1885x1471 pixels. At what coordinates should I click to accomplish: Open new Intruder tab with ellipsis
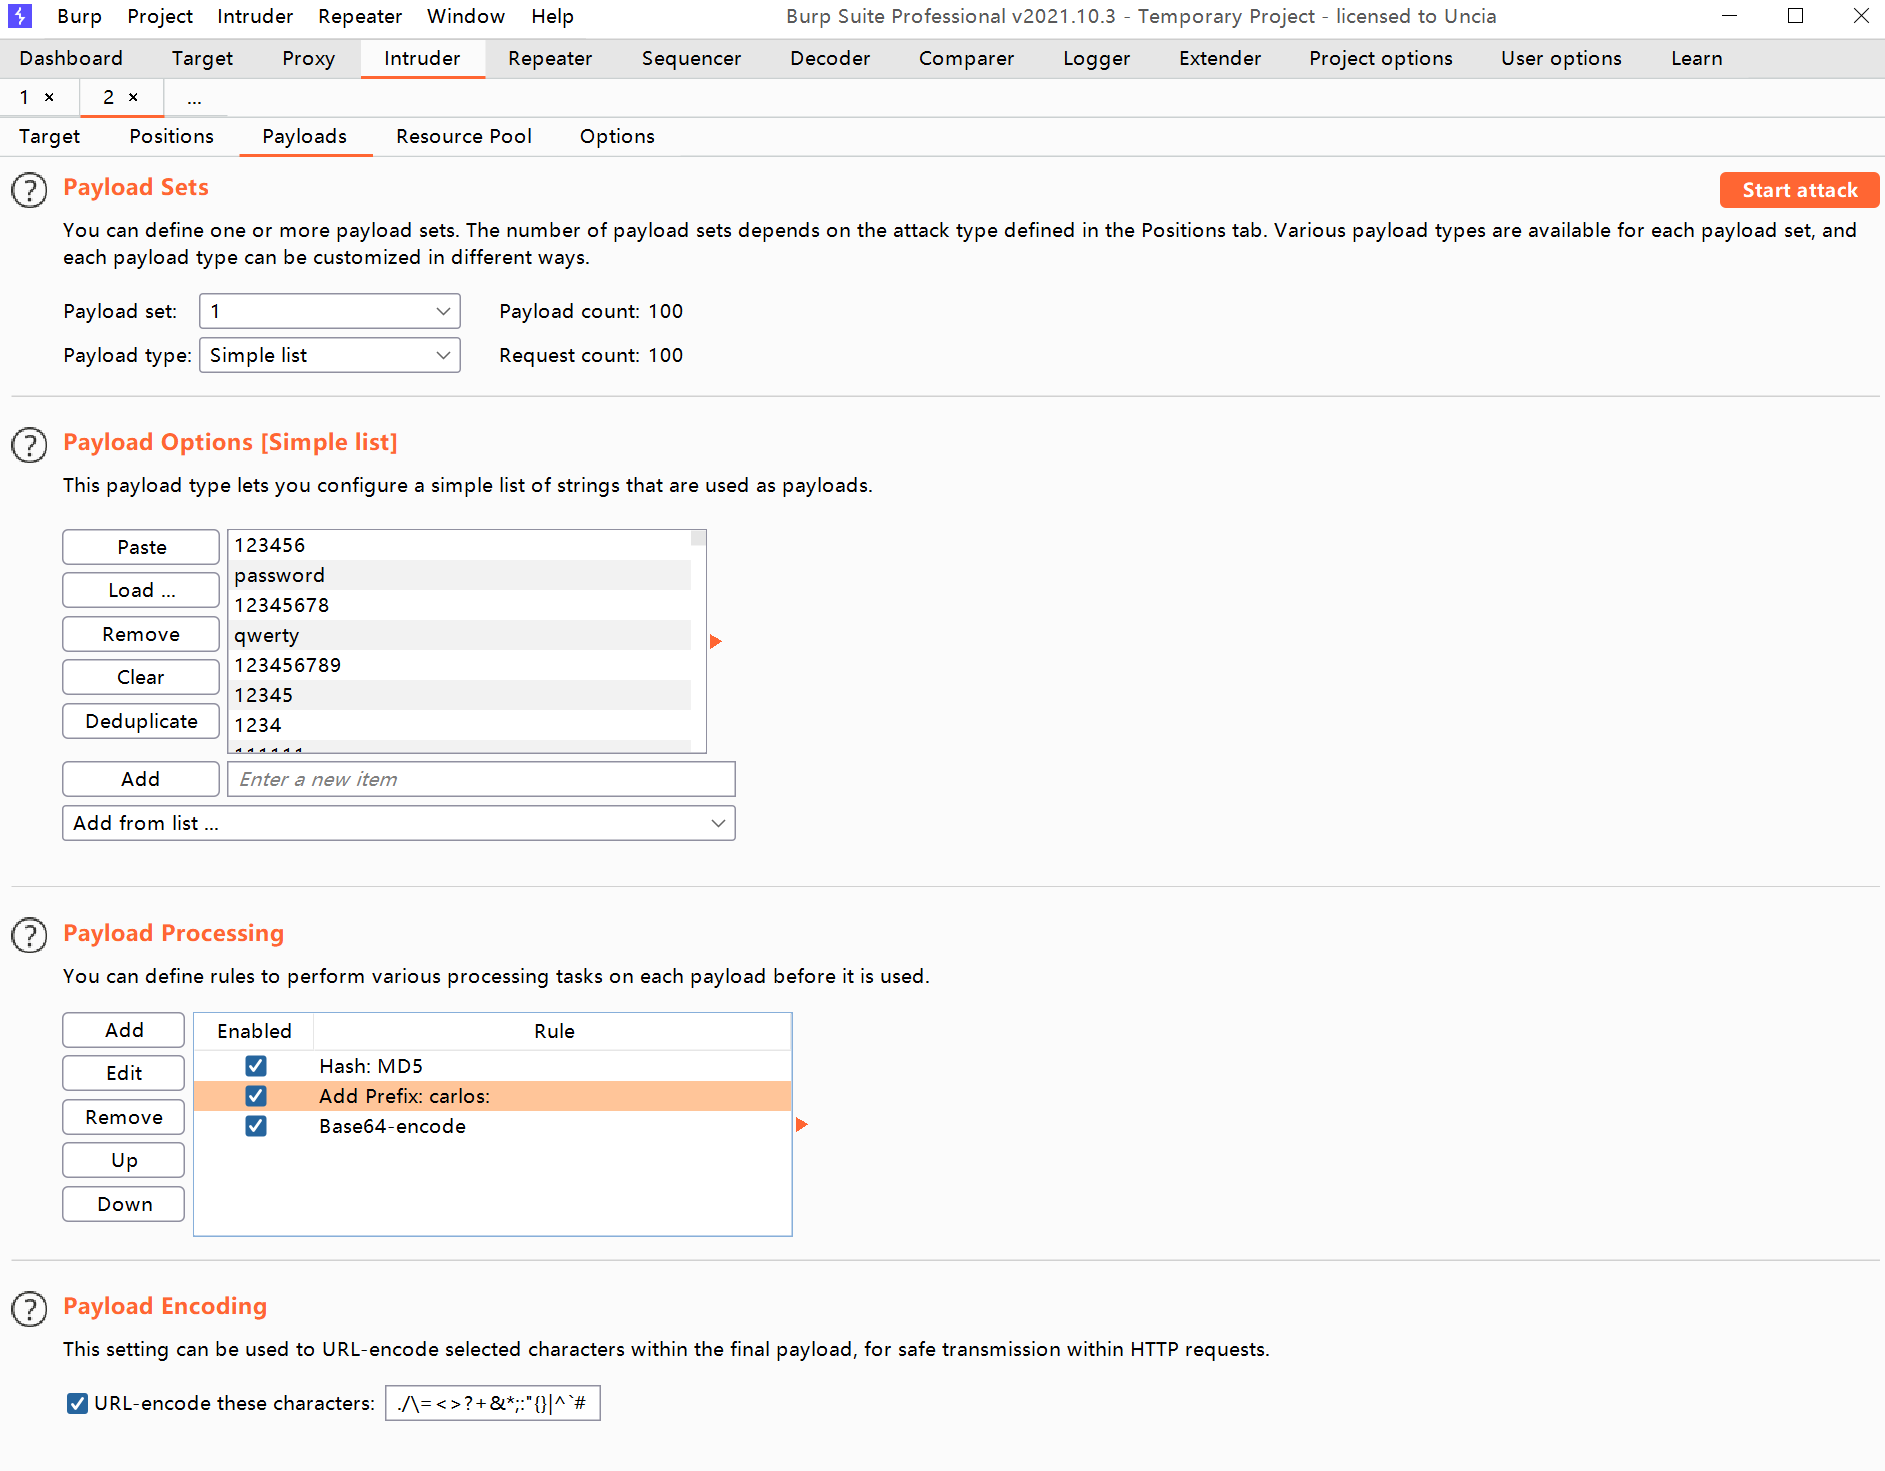194,98
